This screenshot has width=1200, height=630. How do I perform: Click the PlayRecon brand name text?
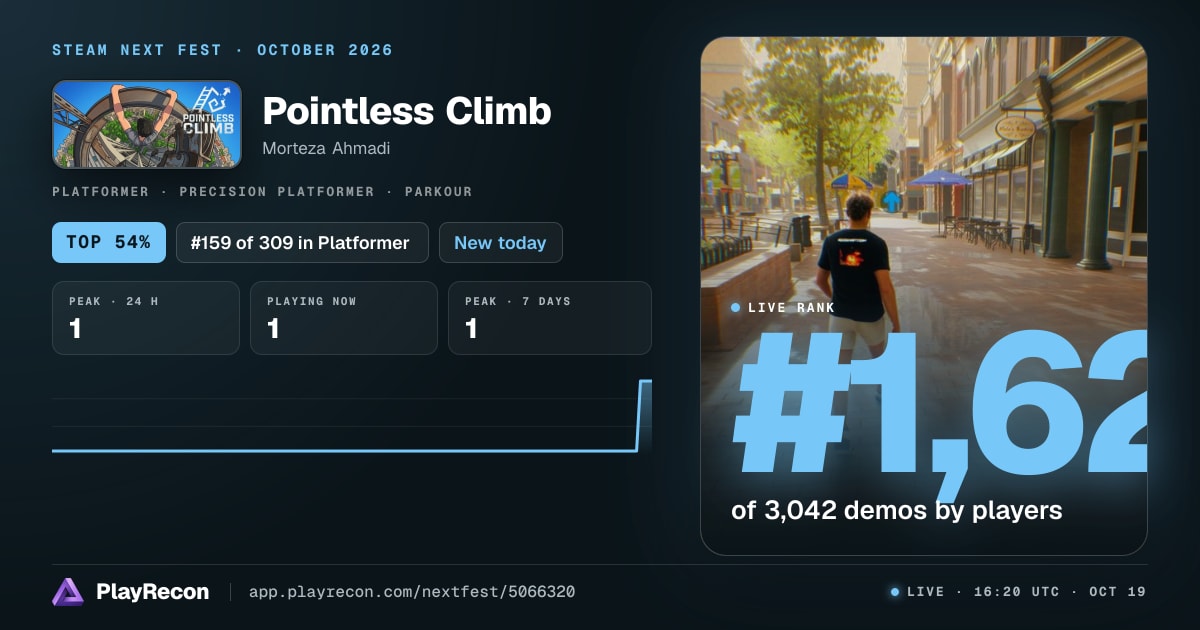pyautogui.click(x=153, y=592)
